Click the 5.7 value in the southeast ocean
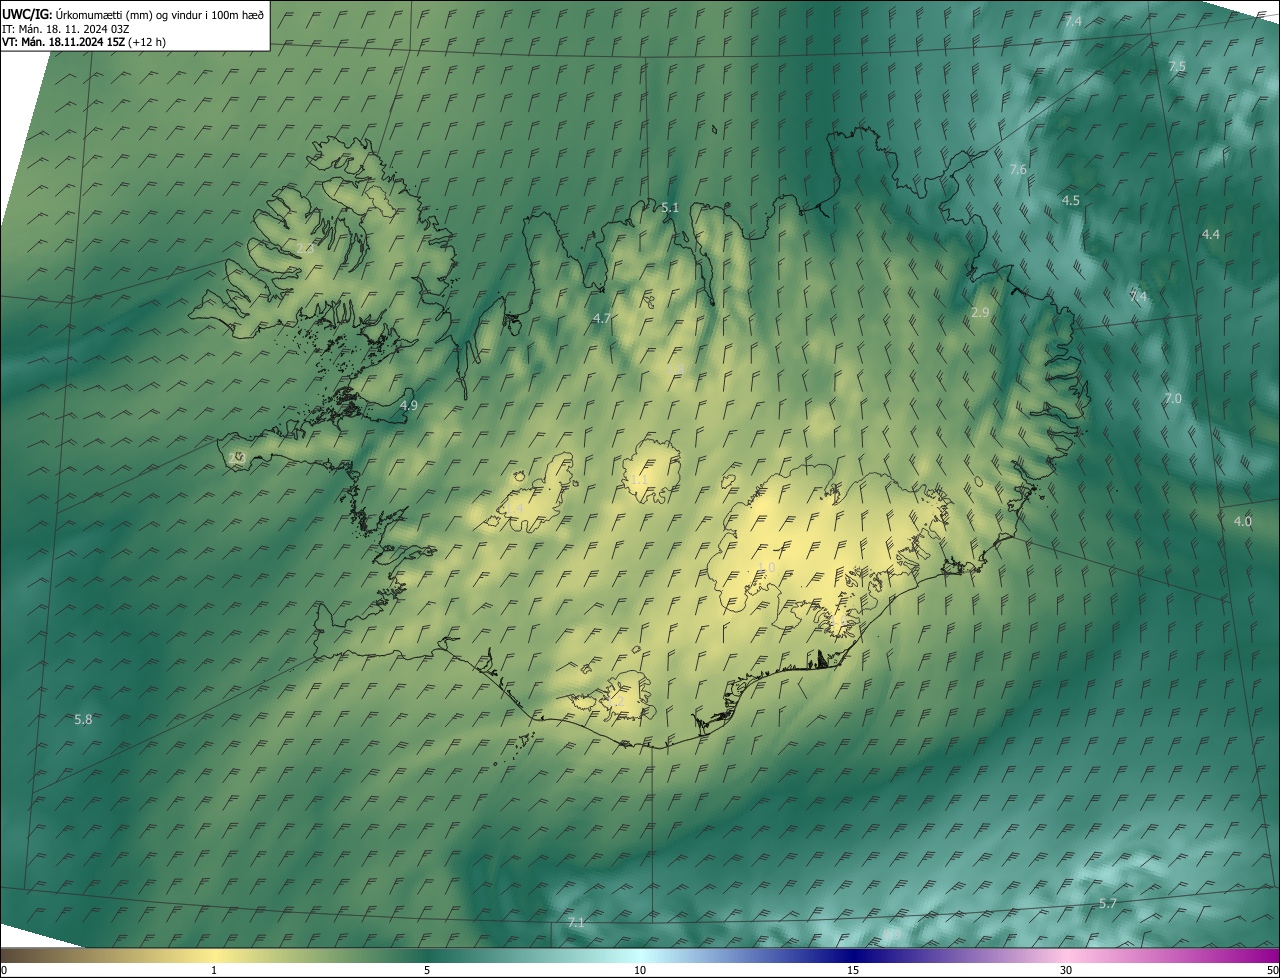Viewport: 1280px width, 978px height. (x=1108, y=903)
